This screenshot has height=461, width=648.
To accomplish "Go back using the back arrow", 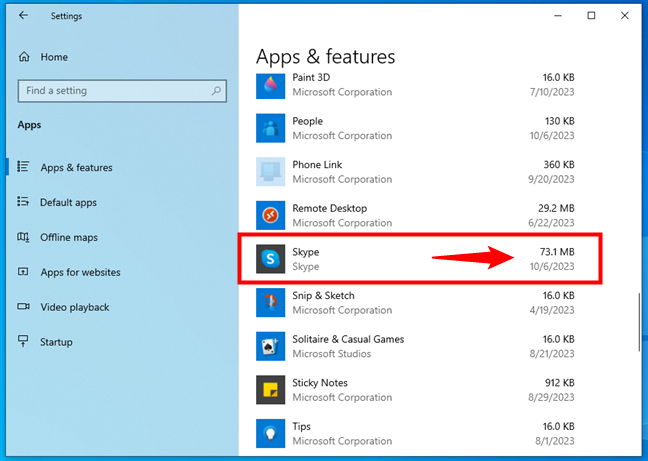I will [23, 16].
